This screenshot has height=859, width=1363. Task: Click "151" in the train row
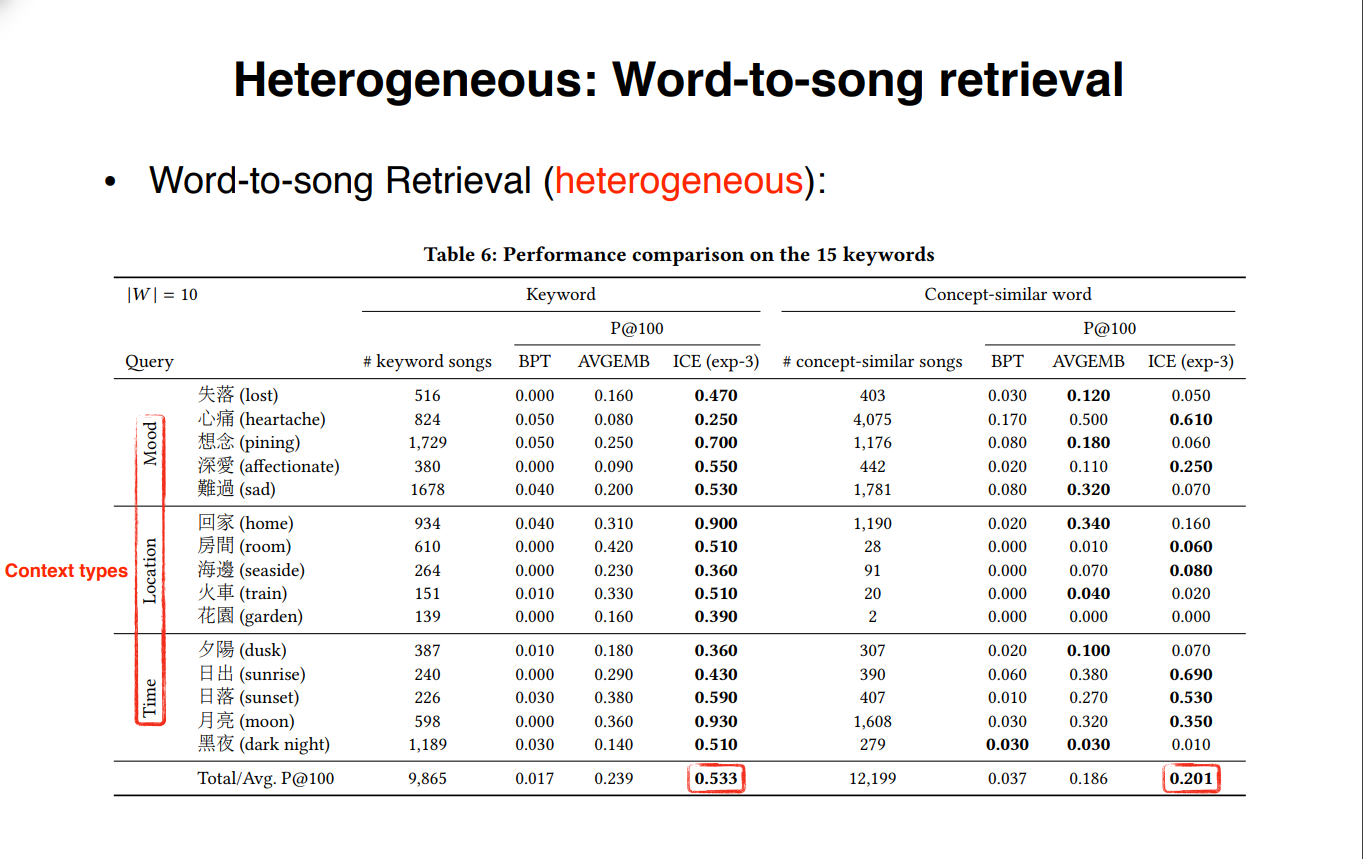[x=427, y=593]
